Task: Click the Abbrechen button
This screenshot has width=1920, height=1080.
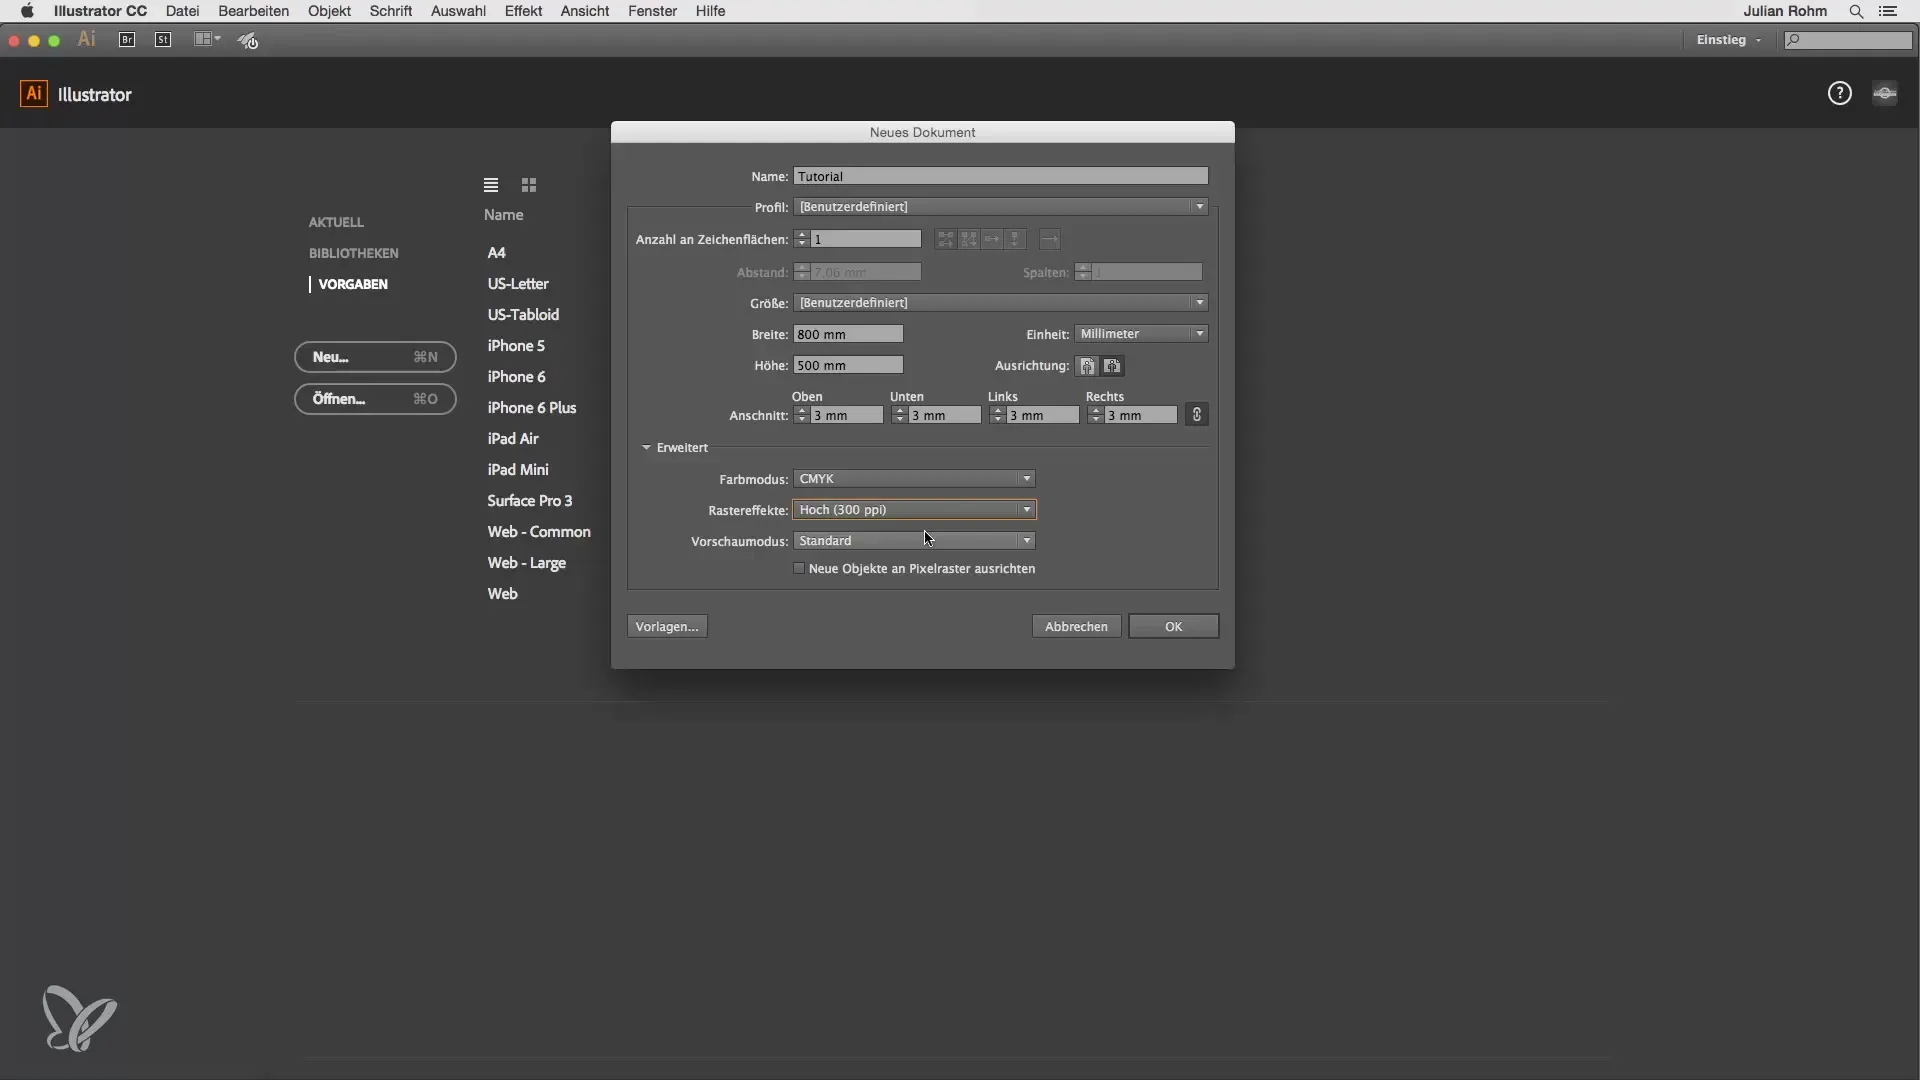Action: point(1076,627)
